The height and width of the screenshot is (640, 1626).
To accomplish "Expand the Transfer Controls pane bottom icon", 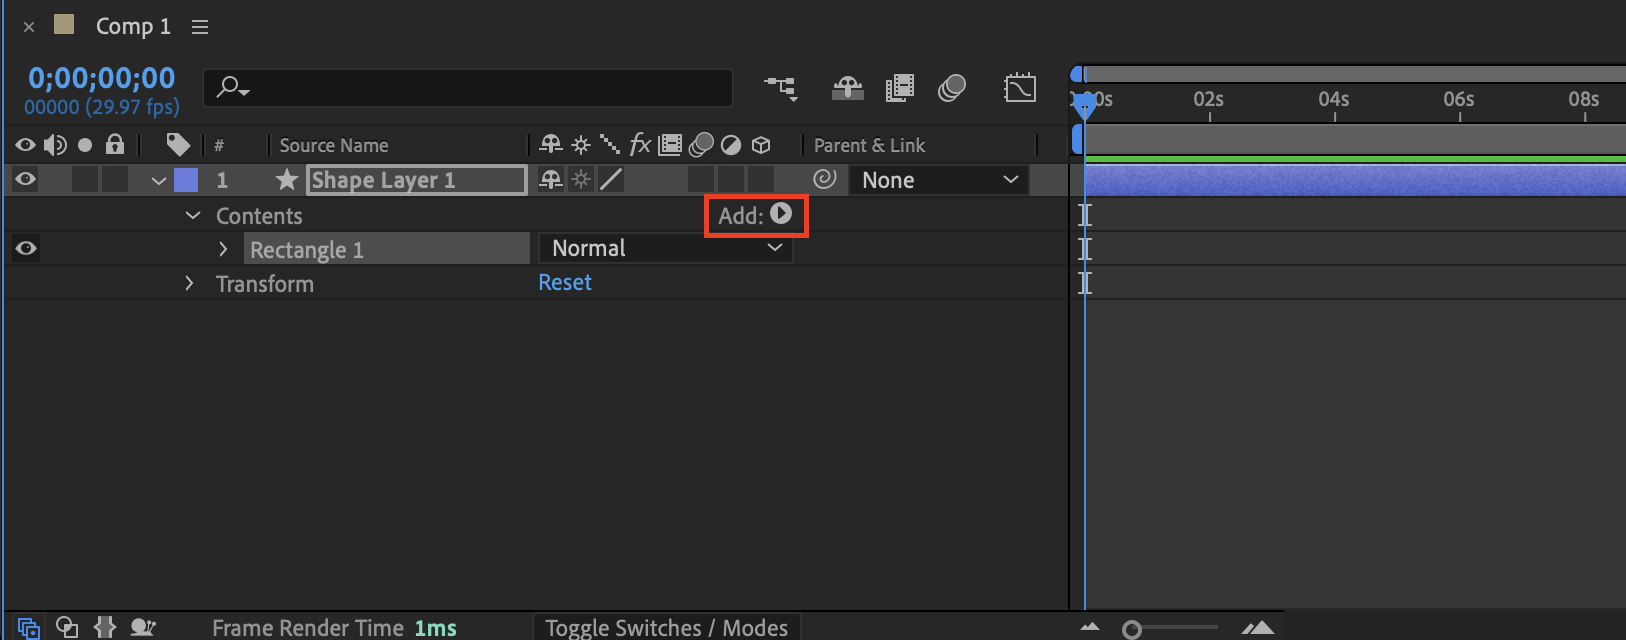I will pos(67,627).
